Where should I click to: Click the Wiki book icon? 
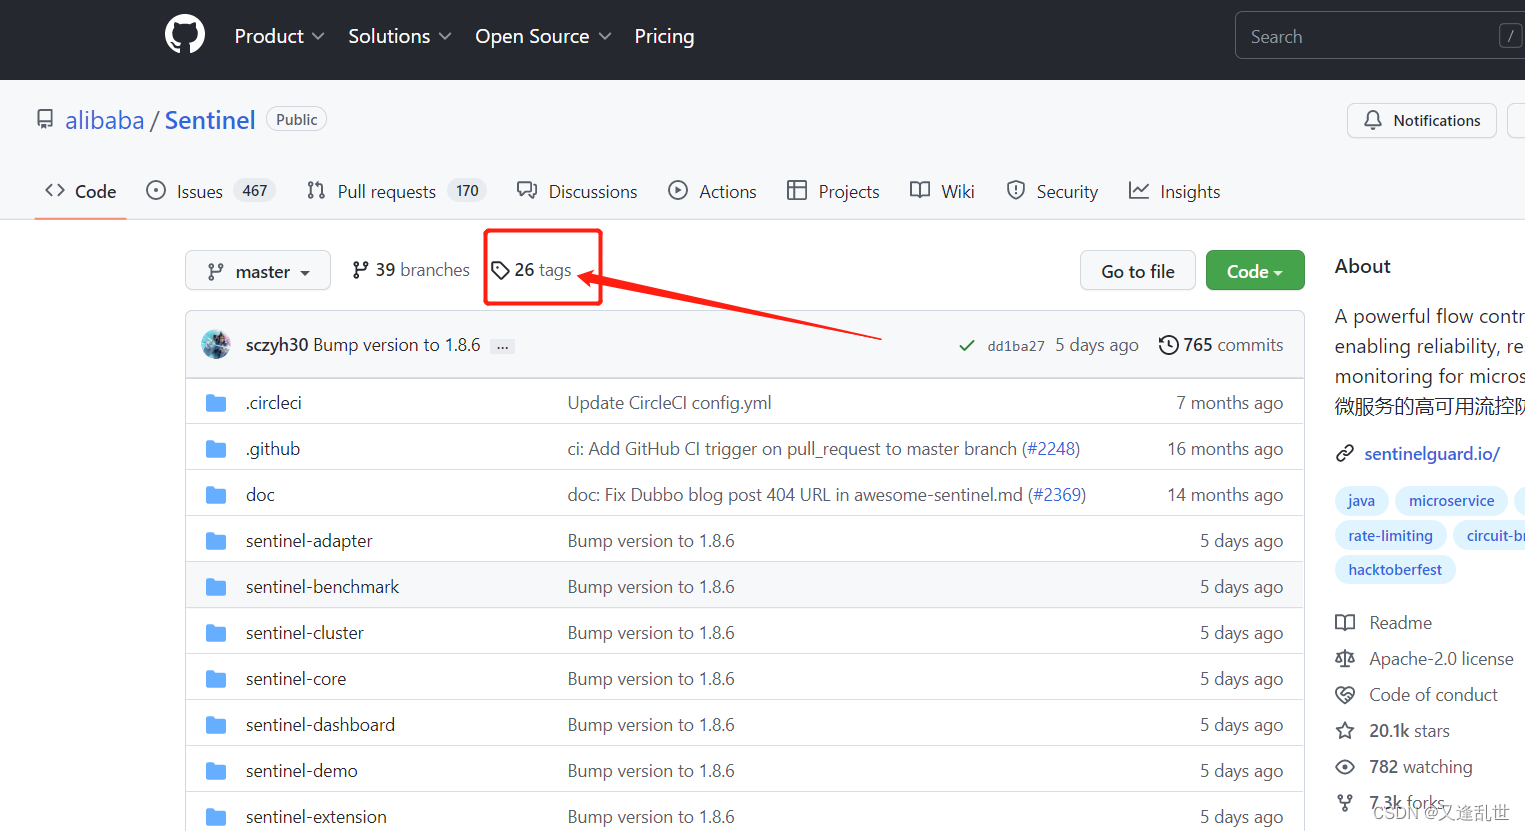point(920,190)
